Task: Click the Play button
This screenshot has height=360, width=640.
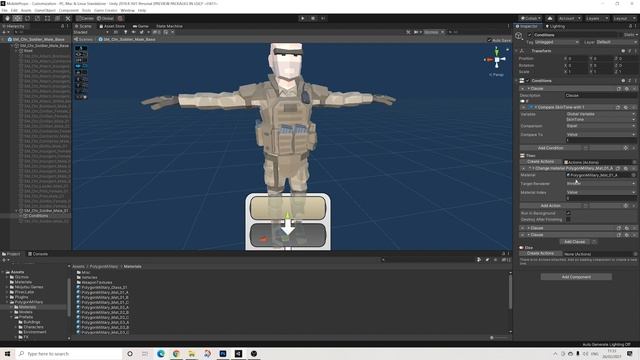Action: [x=302, y=18]
